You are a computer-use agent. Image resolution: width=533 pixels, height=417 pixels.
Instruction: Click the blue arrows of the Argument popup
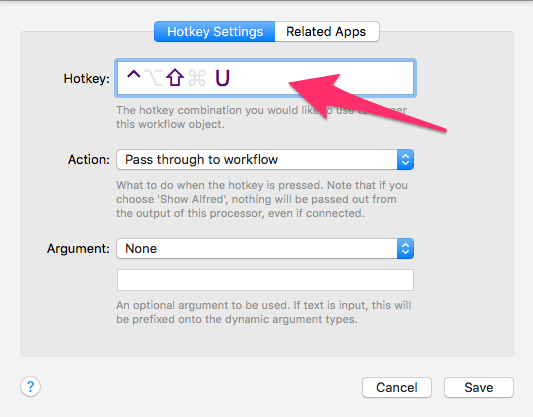point(405,248)
